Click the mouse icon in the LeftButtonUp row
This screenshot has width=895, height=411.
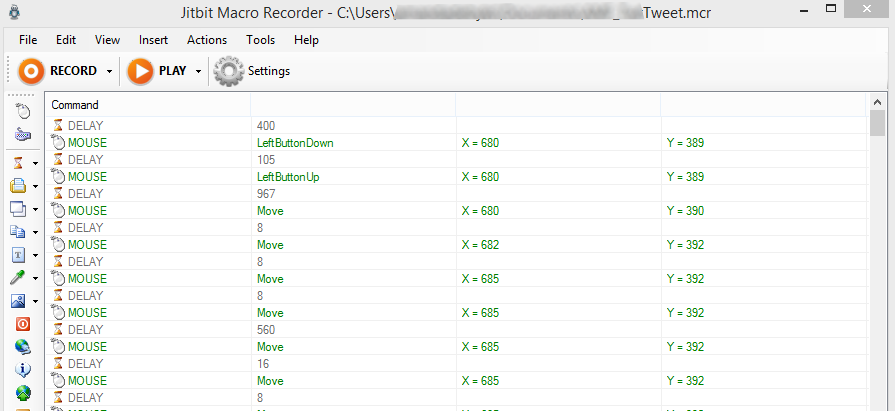point(58,177)
